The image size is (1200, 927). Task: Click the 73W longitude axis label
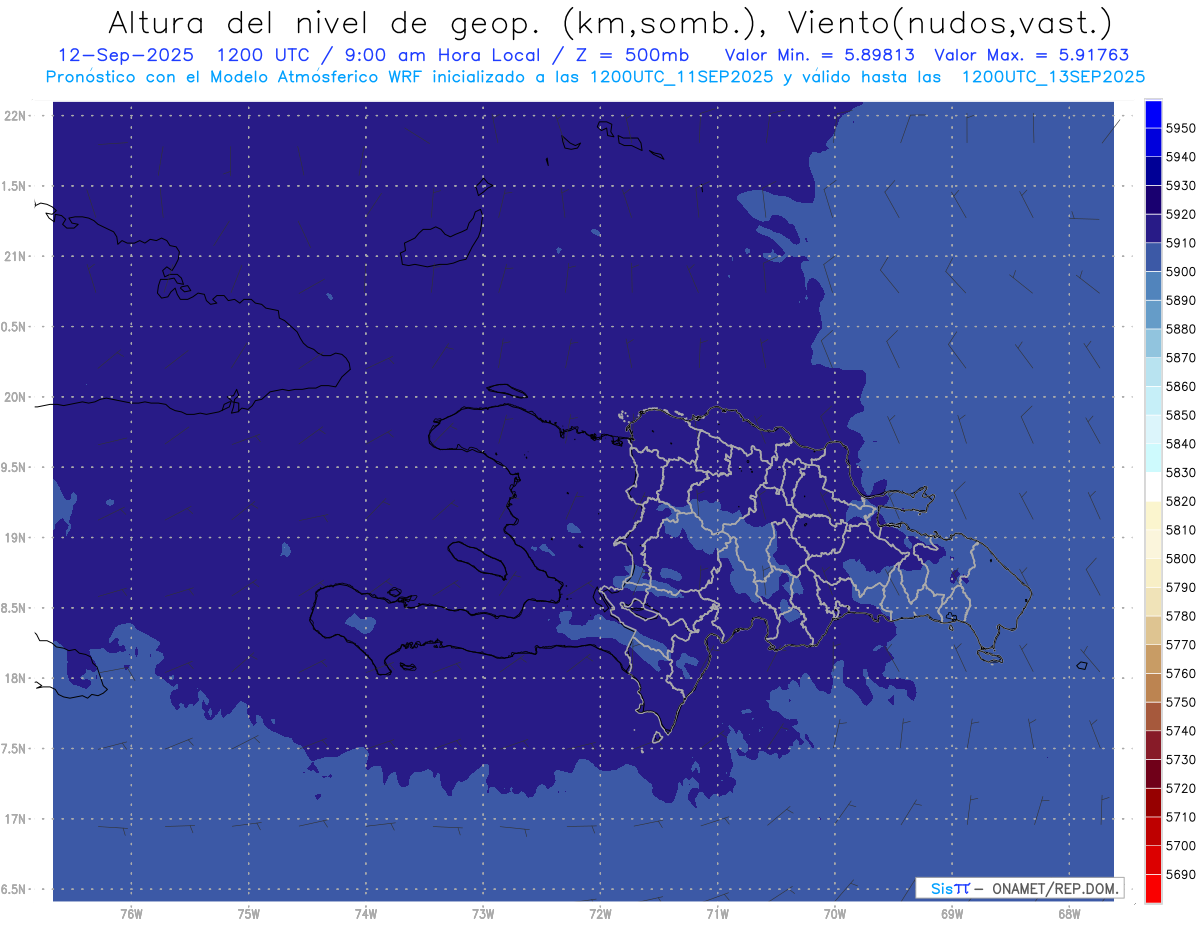[x=482, y=913]
